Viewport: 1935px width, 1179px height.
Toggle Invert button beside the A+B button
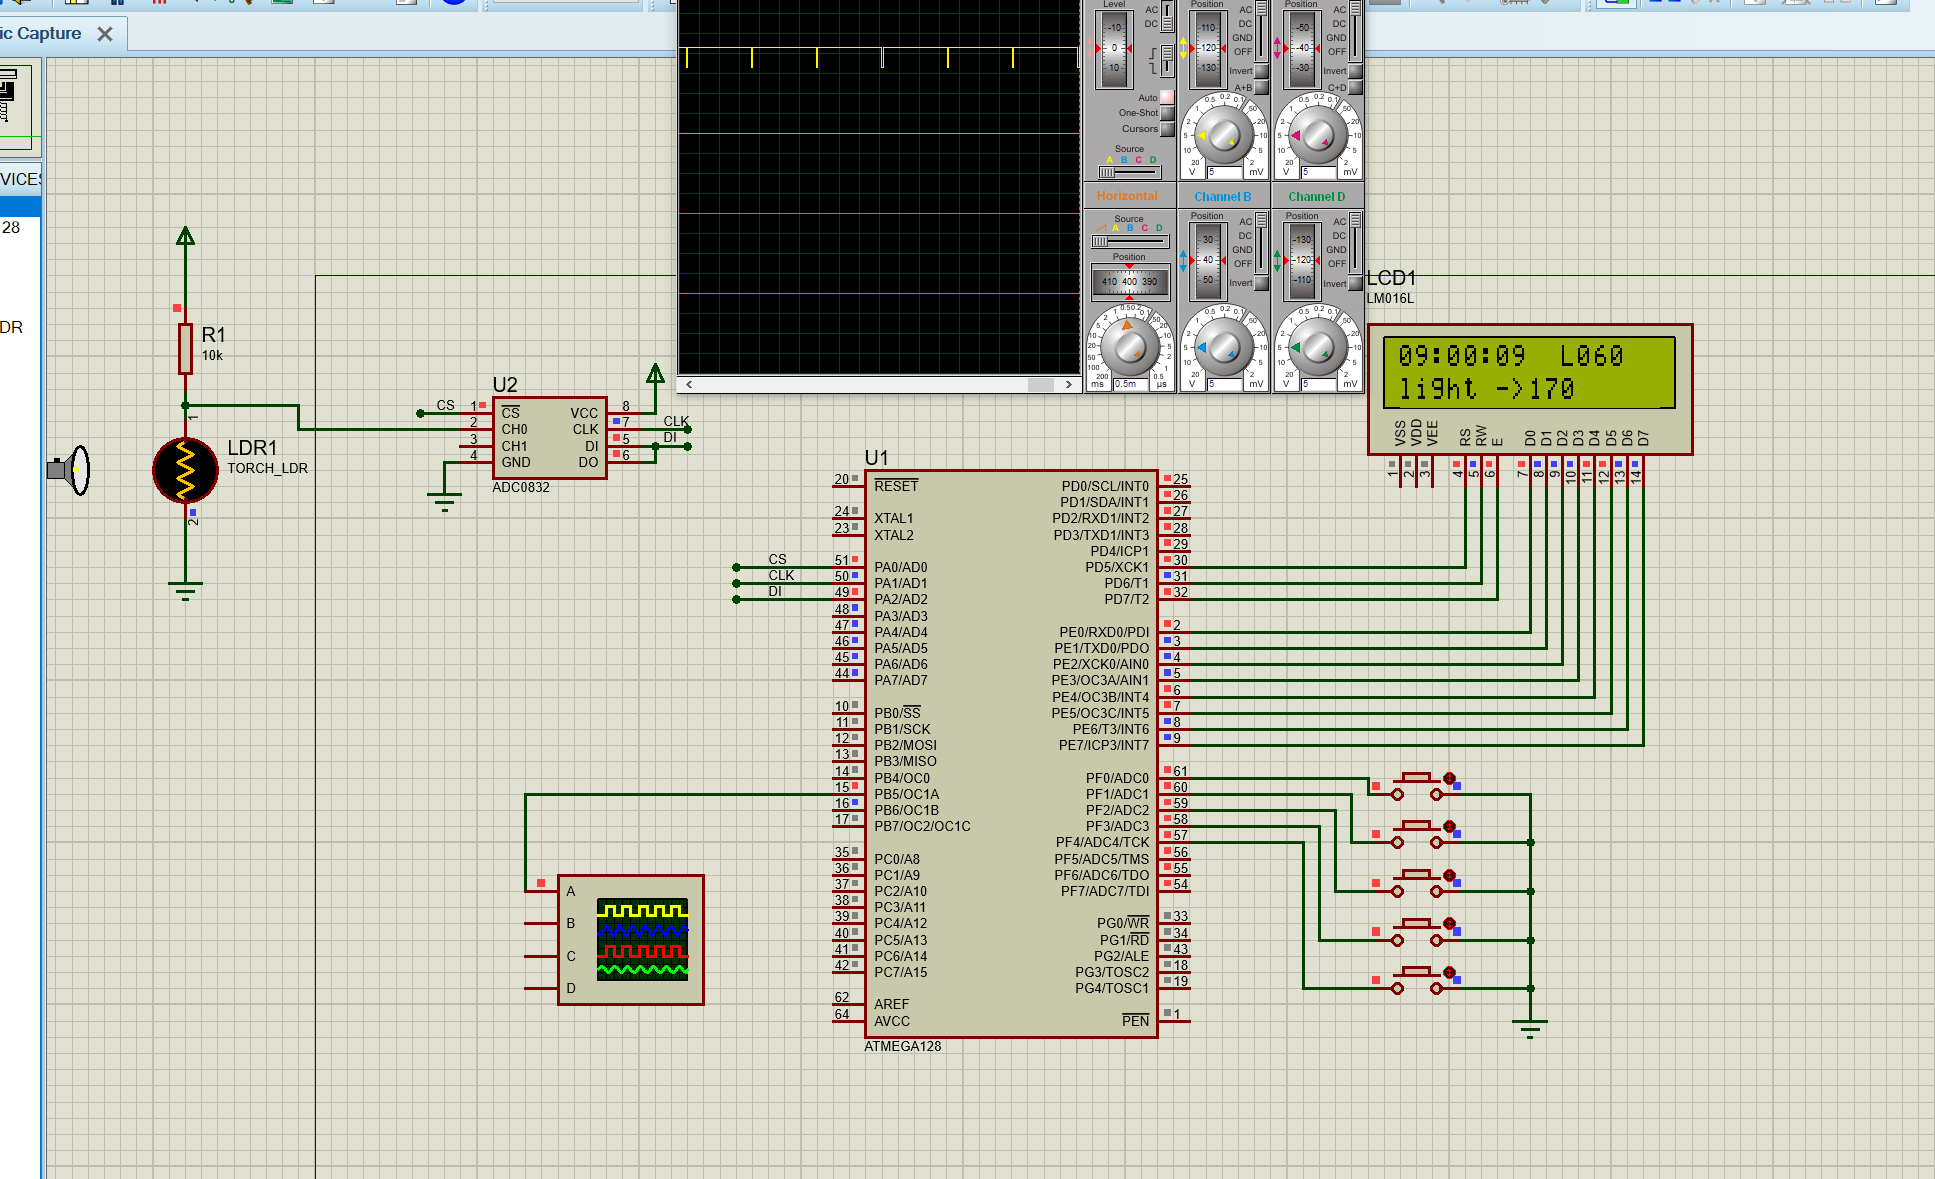(x=1261, y=71)
